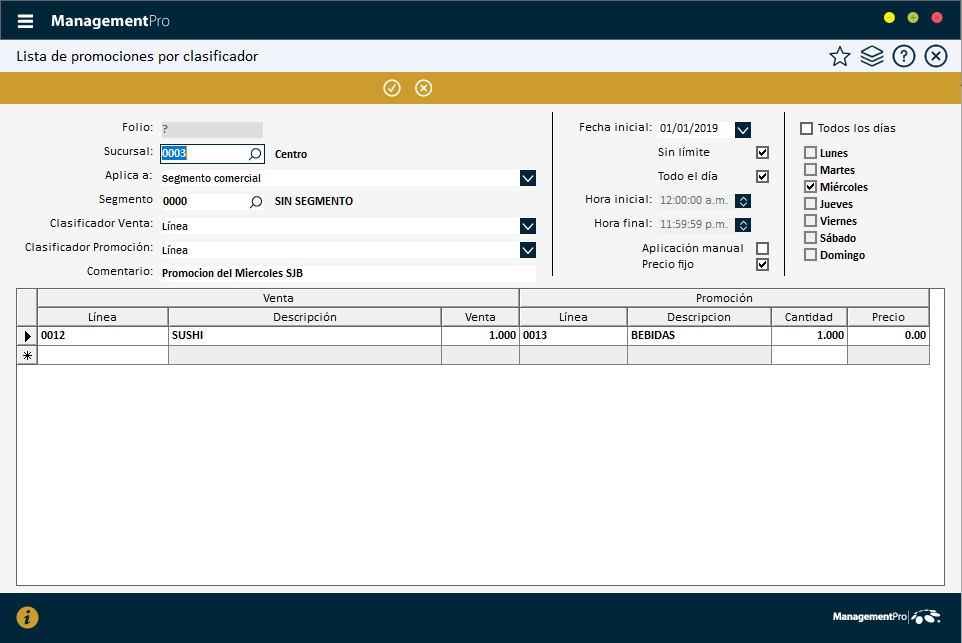Mark this screen as favorite with star icon

tap(840, 56)
